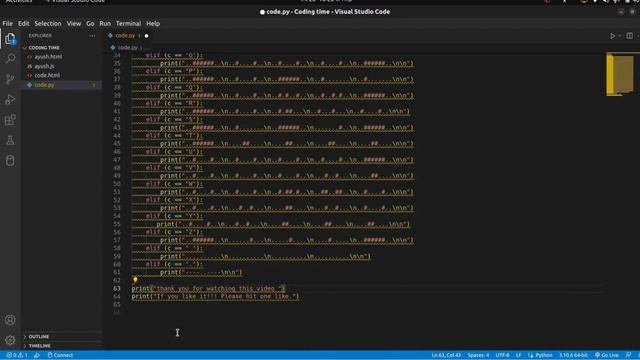Viewport: 640px width, 360px height.
Task: Click the Go Live status bar button
Action: 607,355
